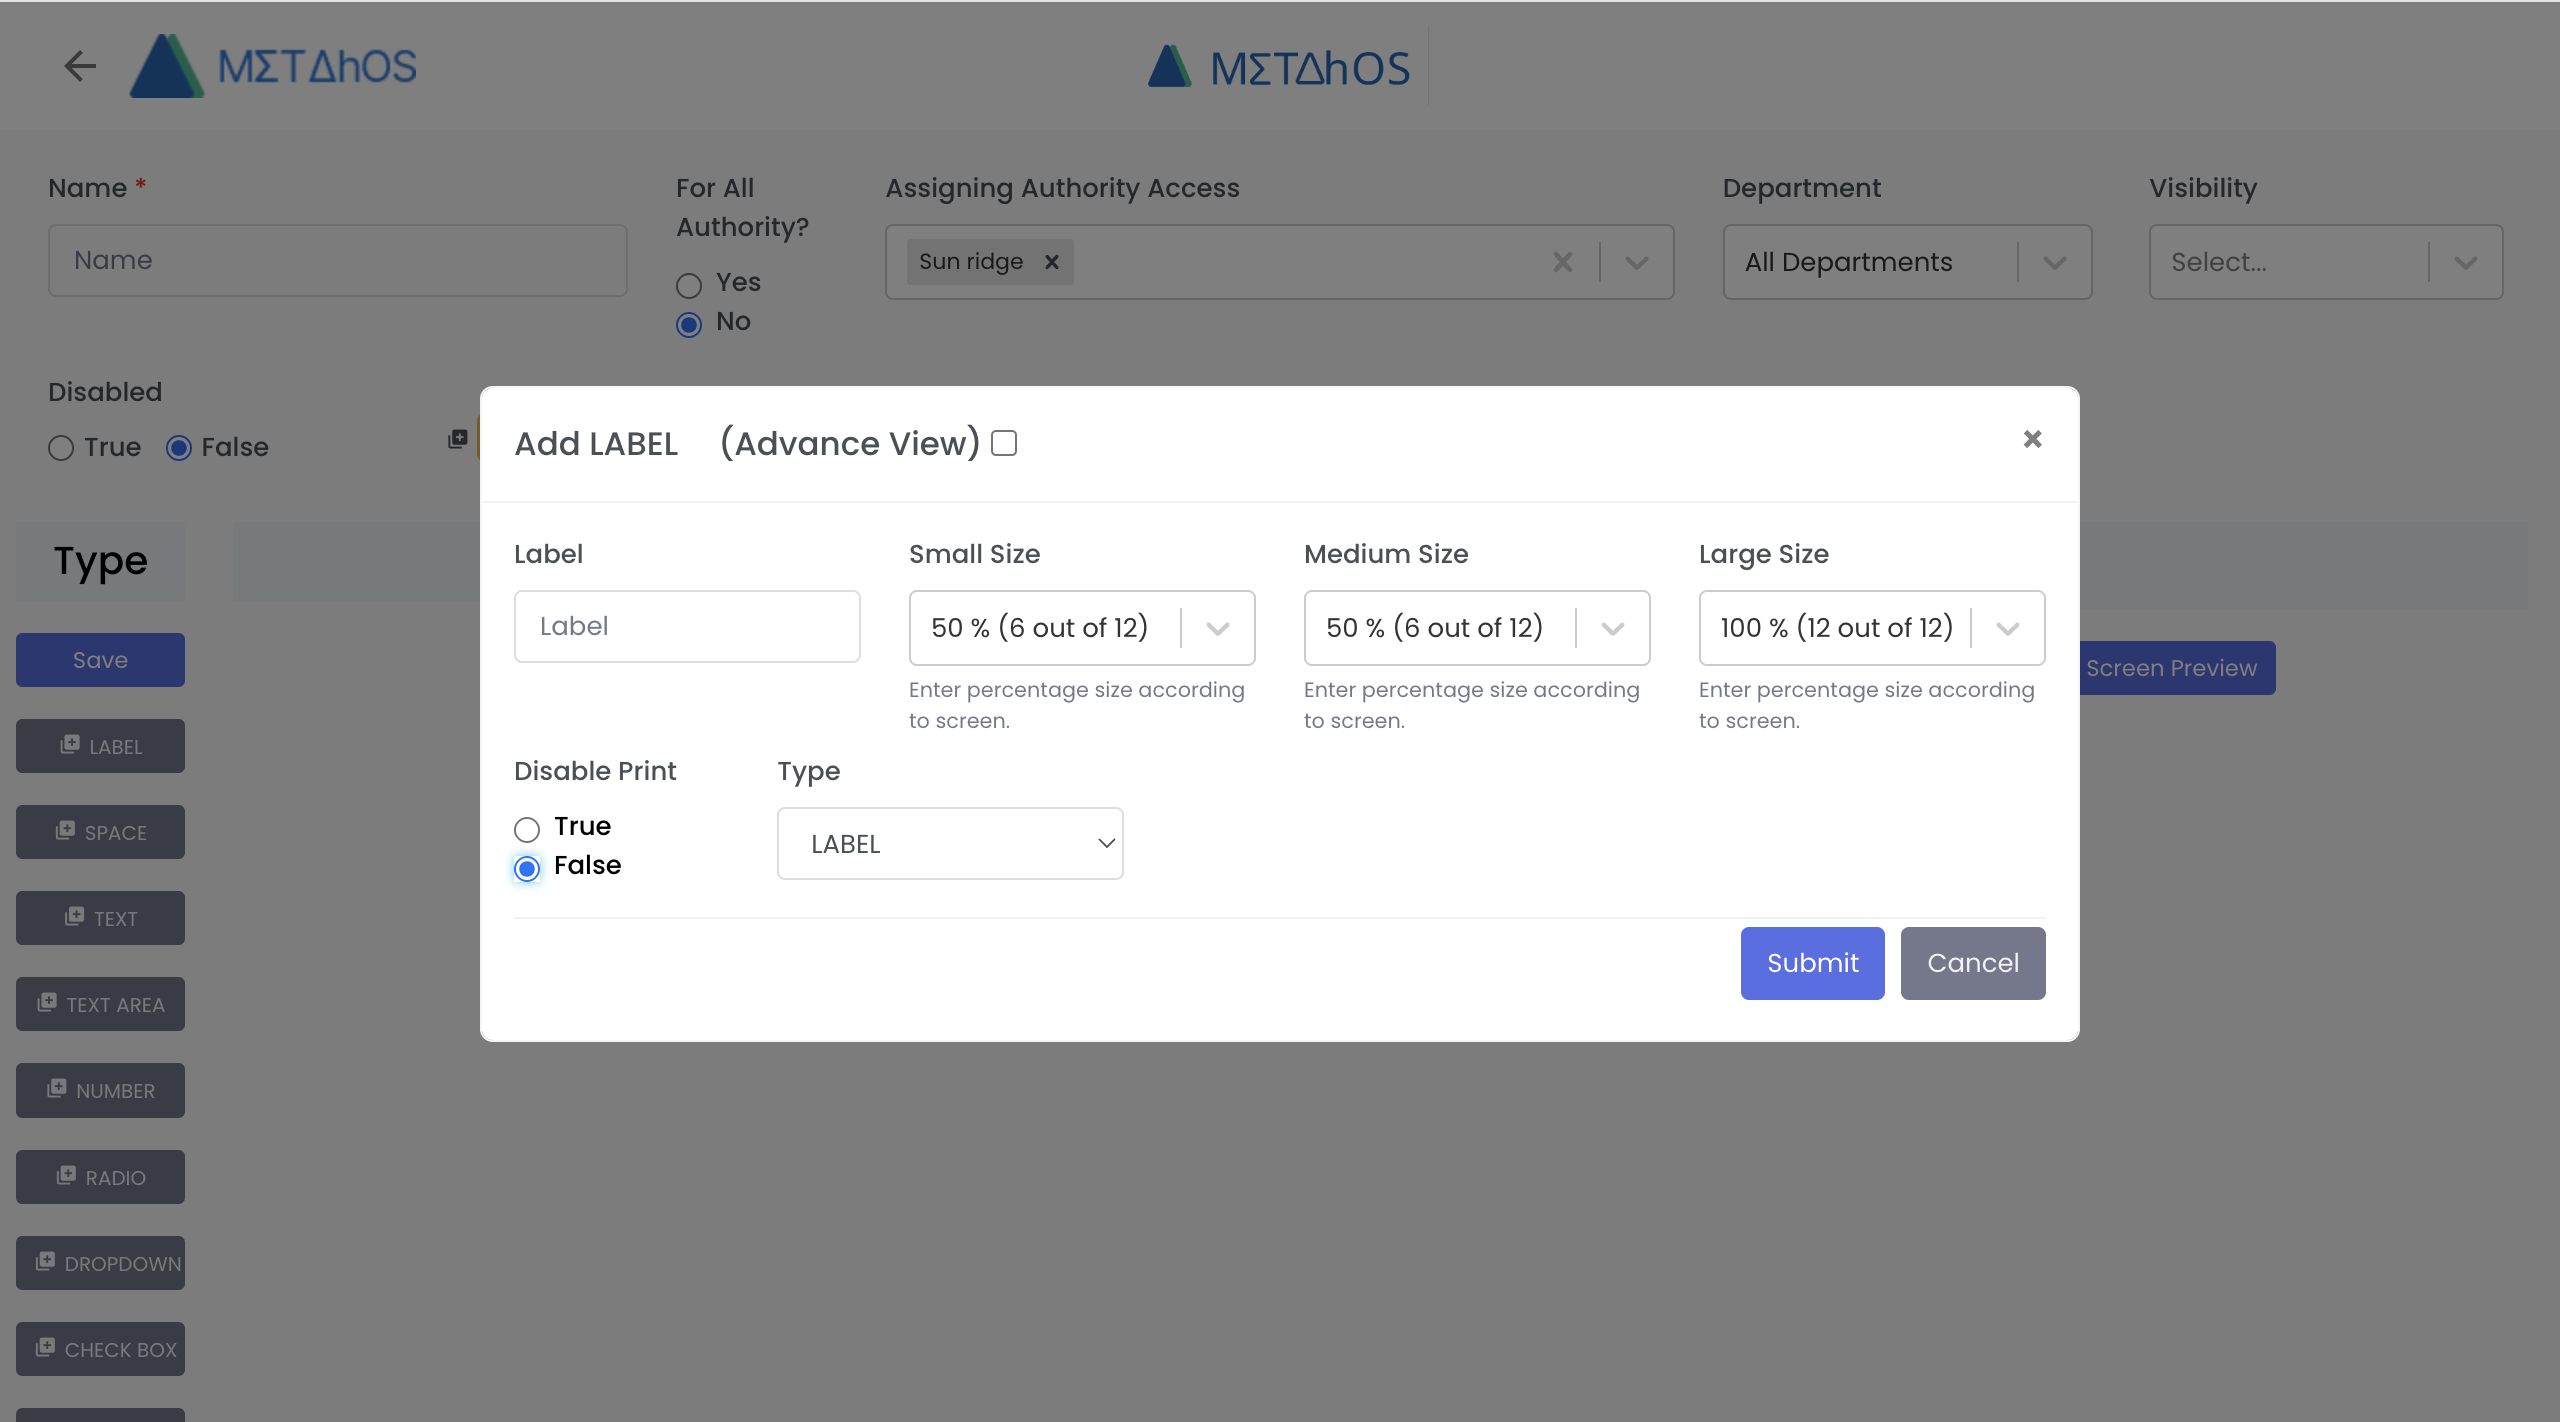Select True for Disable Print
Viewport: 2560px width, 1422px height.
tap(527, 829)
